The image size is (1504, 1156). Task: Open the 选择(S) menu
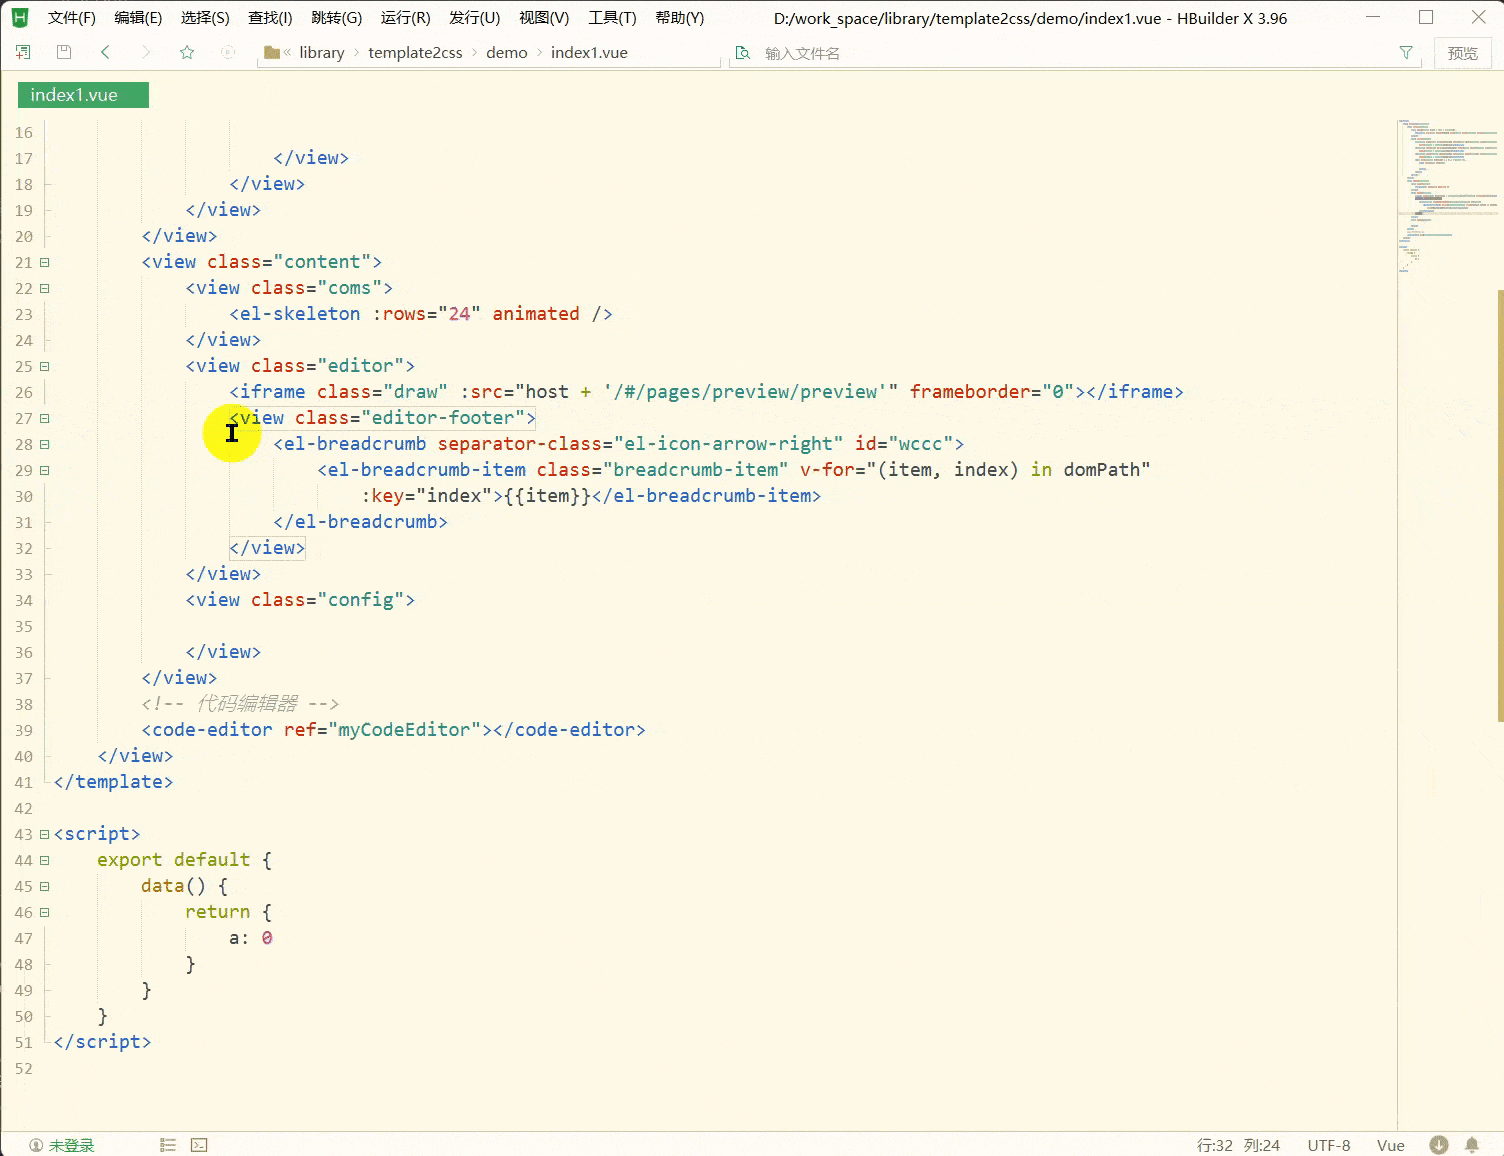(x=205, y=18)
